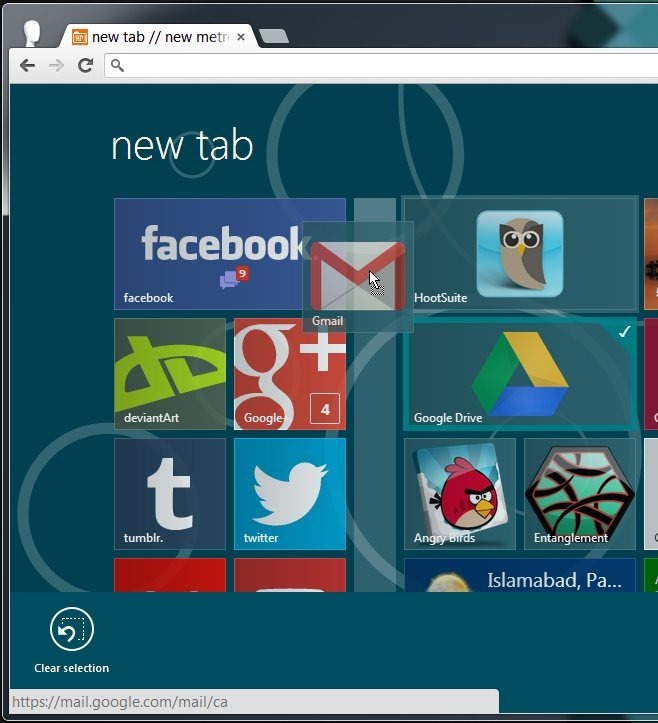
Task: Open the tumblr. tile
Action: [170, 494]
